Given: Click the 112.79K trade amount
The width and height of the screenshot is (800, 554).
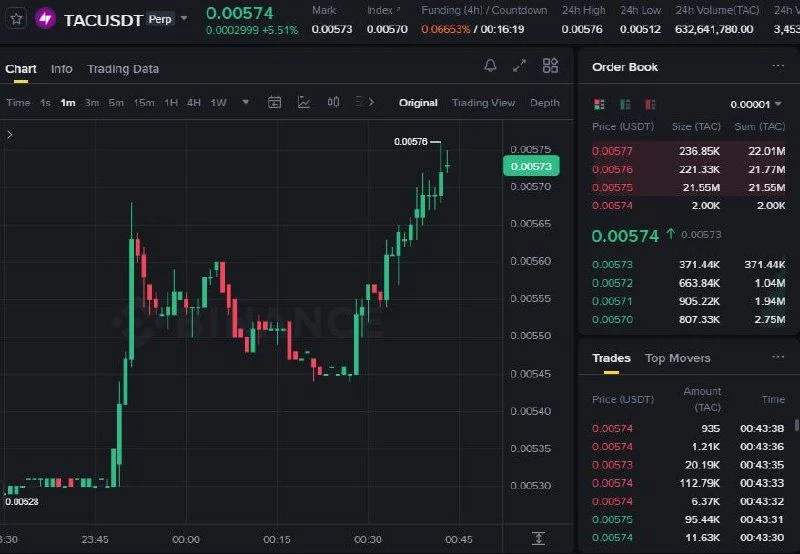Looking at the screenshot, I should tap(699, 483).
